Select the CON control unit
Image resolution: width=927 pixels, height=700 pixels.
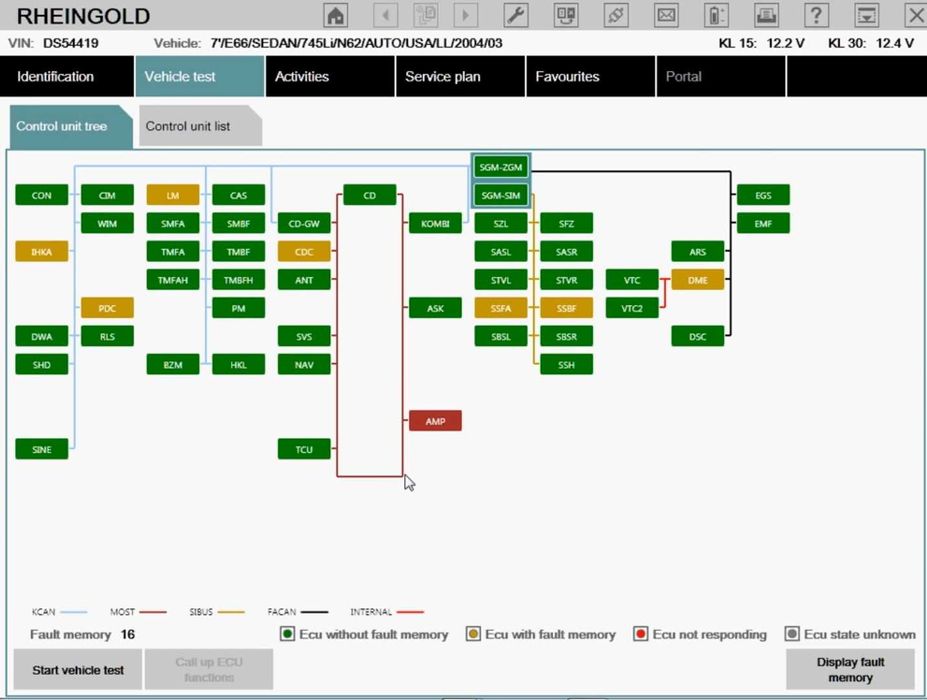point(41,195)
